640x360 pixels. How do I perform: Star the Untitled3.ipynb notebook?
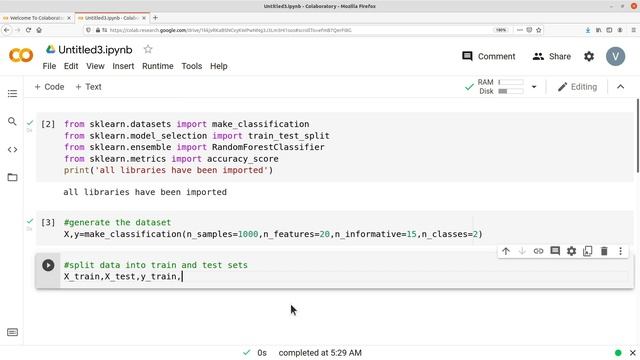tap(148, 49)
